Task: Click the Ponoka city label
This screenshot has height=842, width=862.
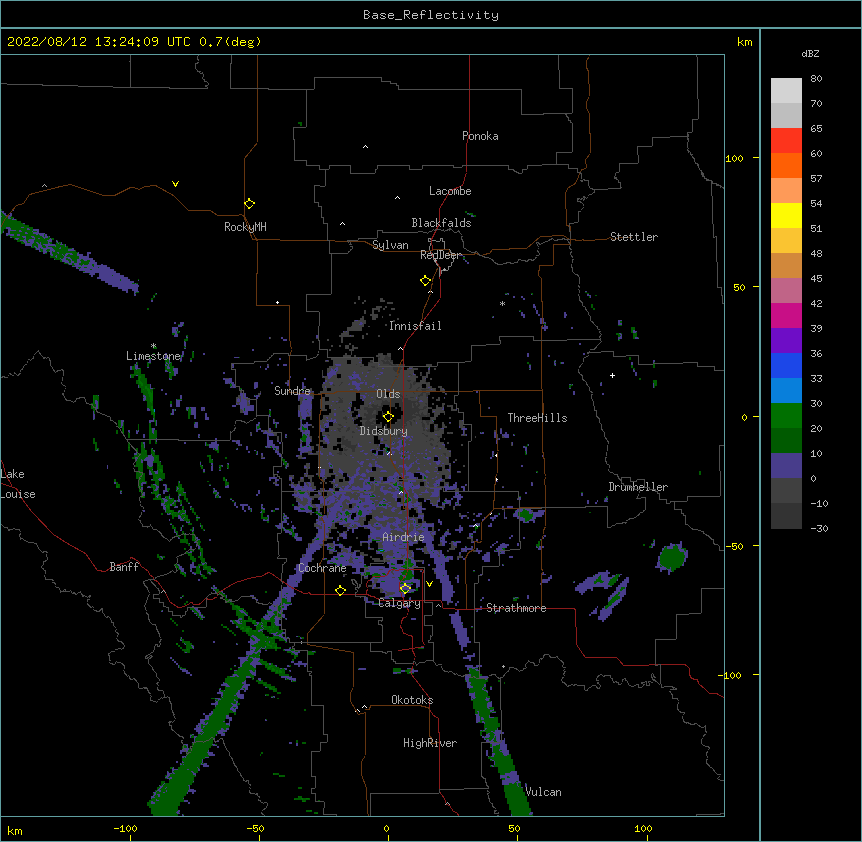Action: [480, 136]
